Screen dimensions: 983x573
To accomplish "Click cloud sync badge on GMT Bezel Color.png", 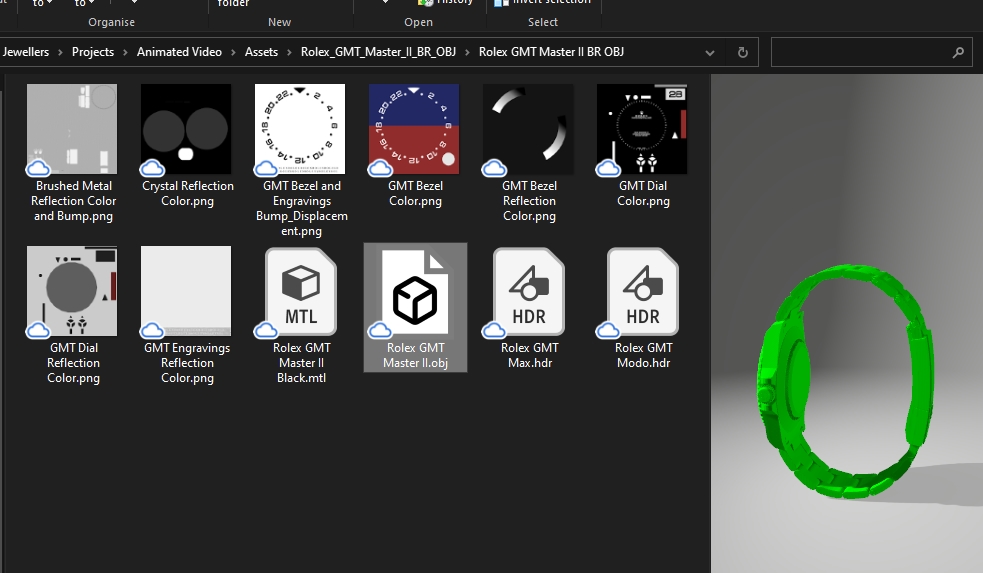I will (x=381, y=168).
